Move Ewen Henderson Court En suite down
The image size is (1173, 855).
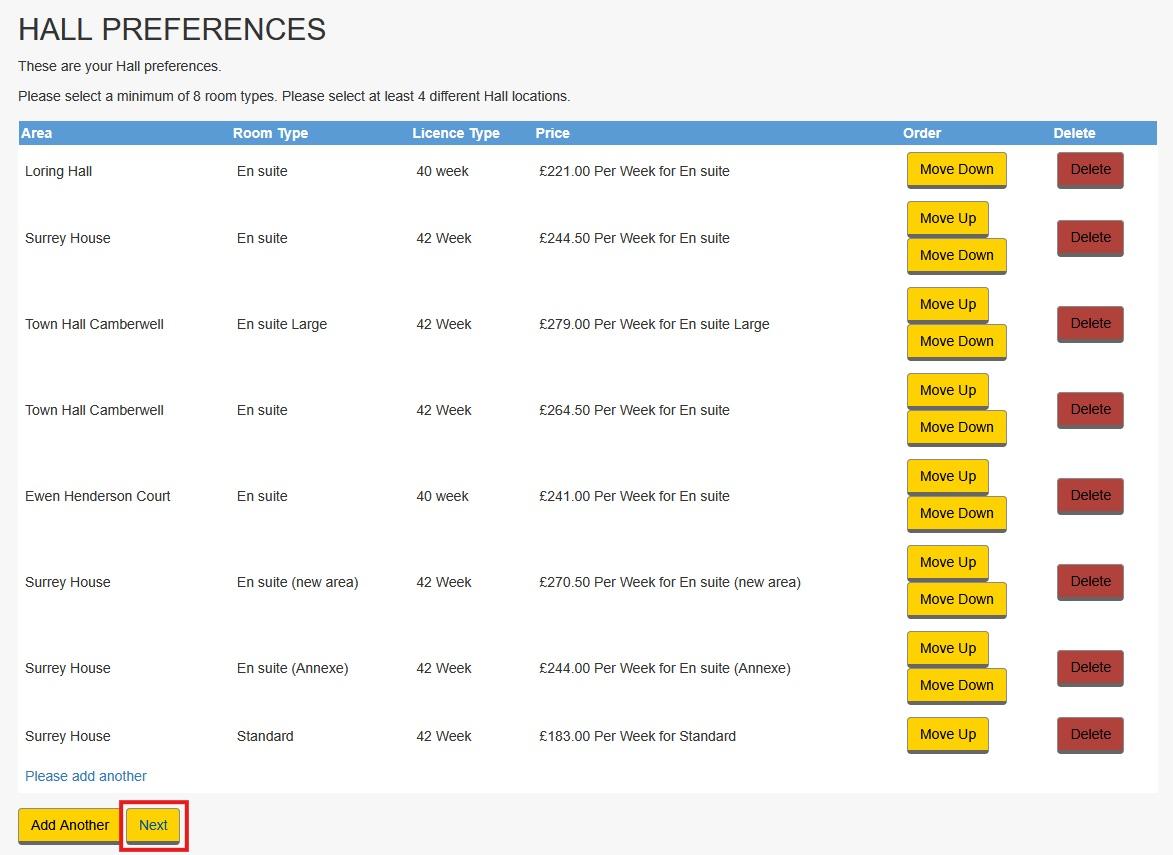point(956,513)
